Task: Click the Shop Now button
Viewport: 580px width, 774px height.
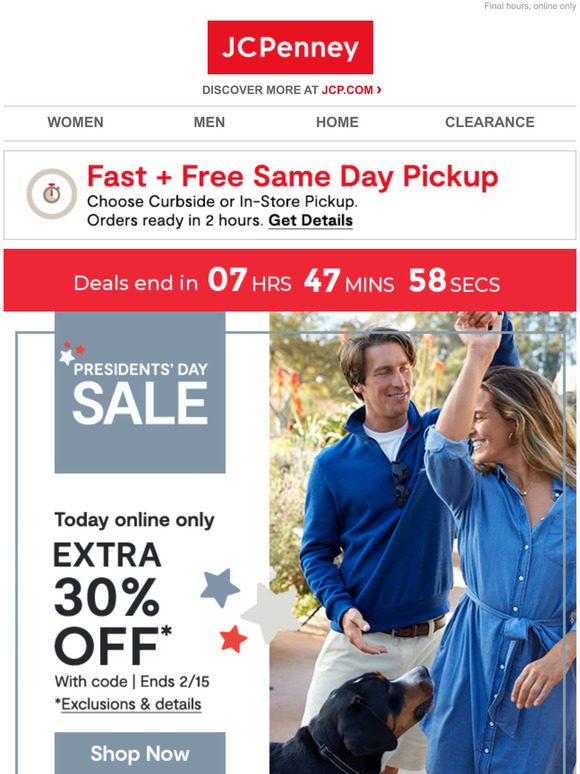Action: (140, 753)
